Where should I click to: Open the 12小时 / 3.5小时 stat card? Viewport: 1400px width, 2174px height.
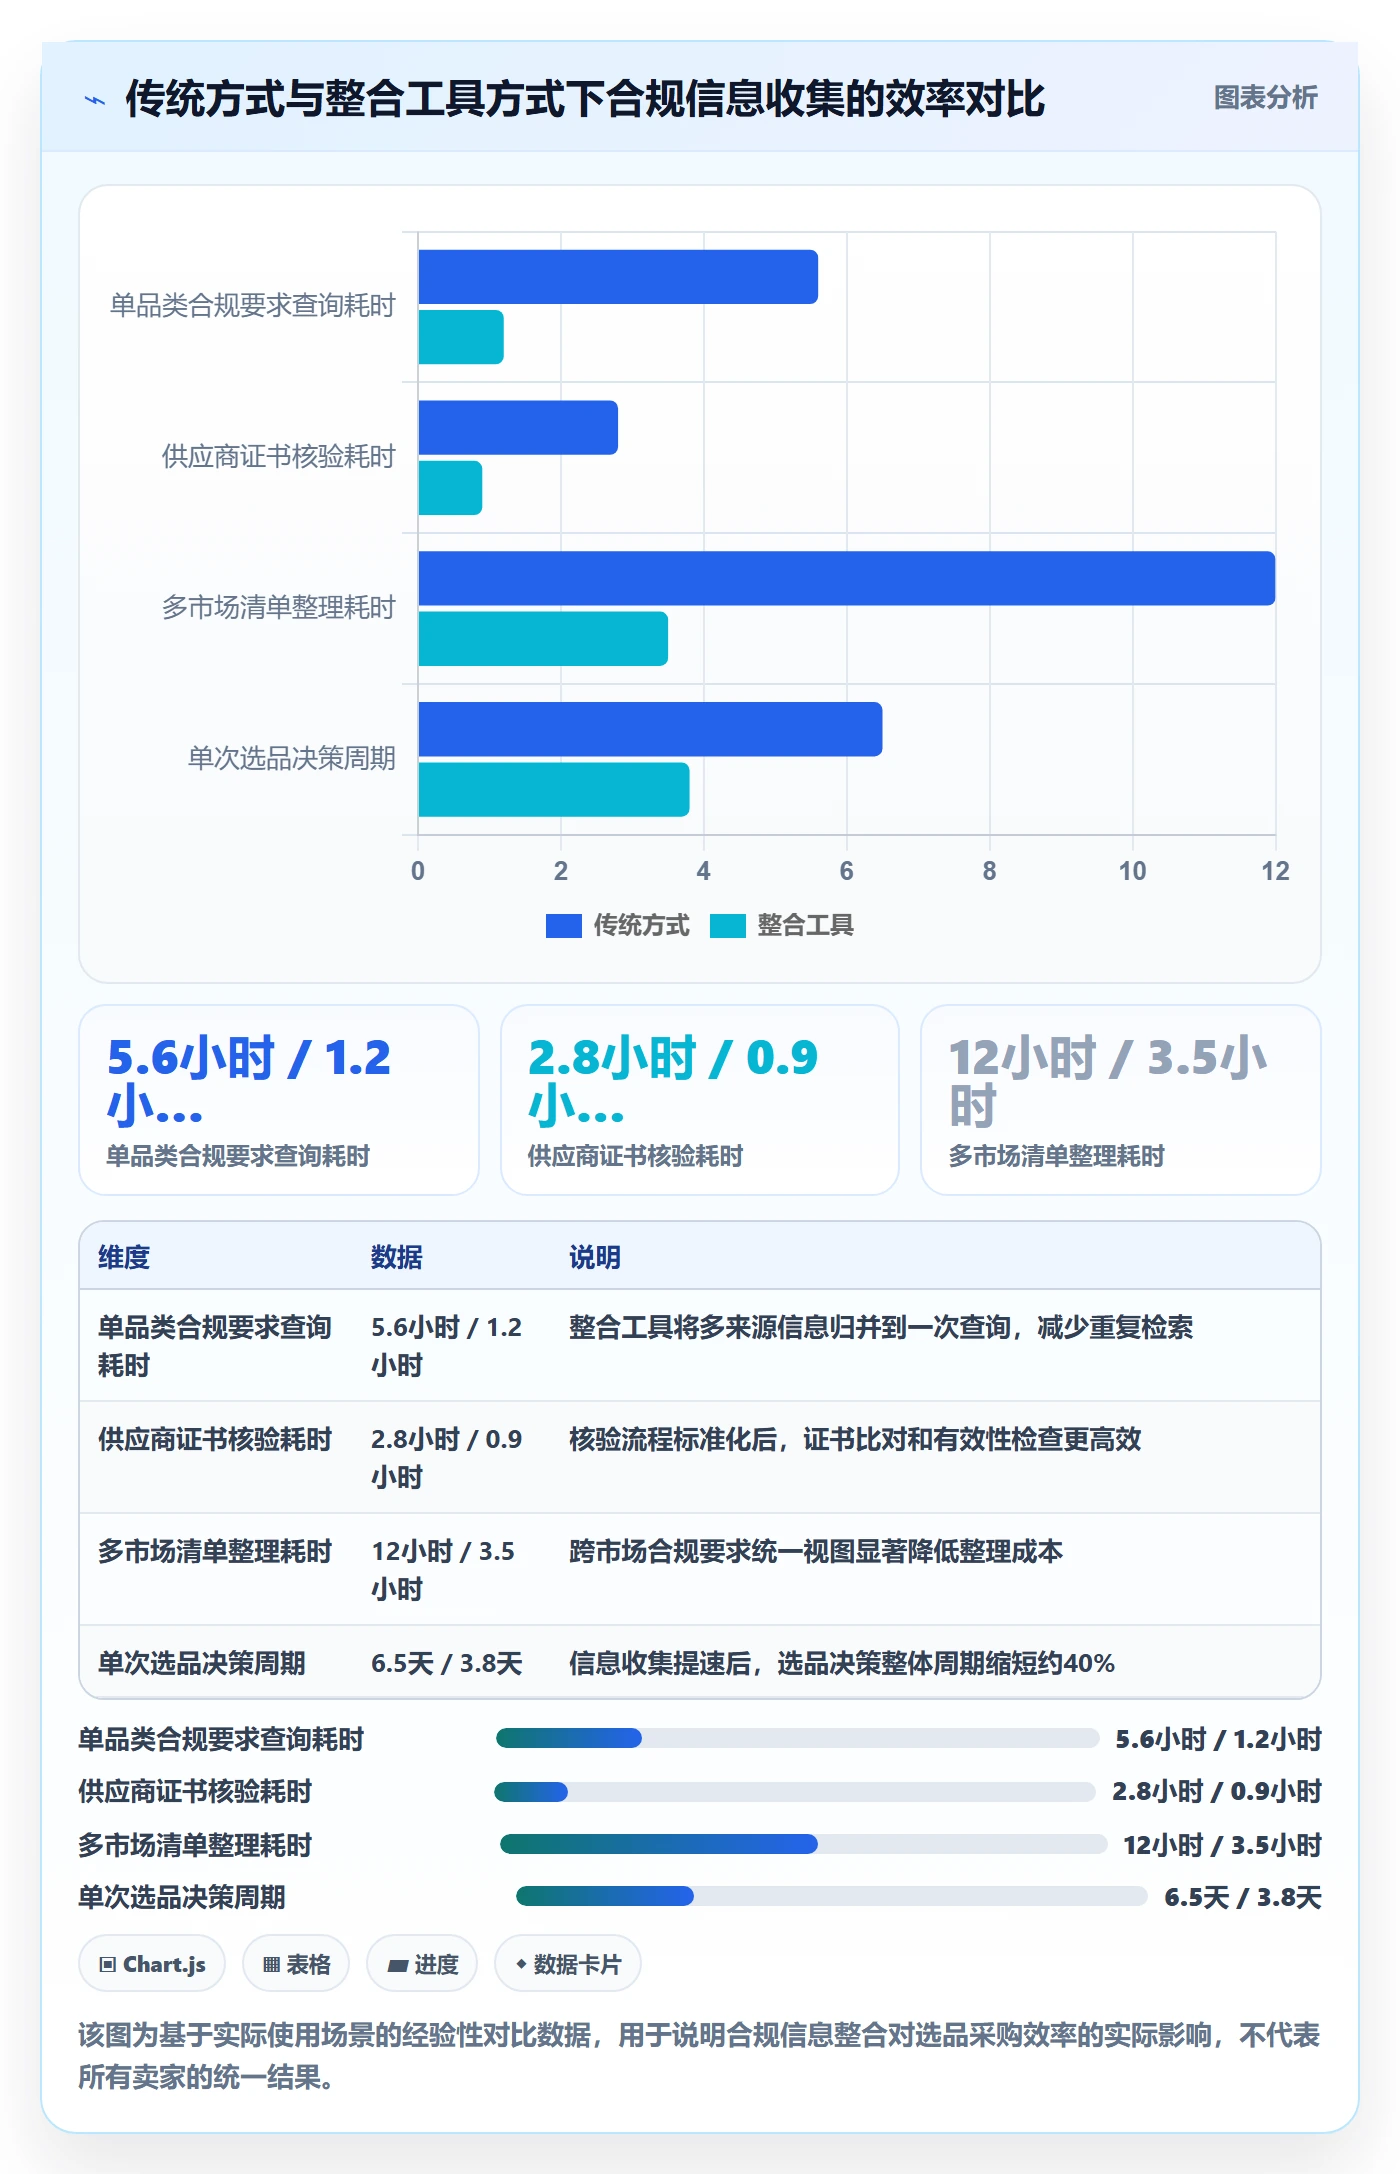(1121, 1100)
